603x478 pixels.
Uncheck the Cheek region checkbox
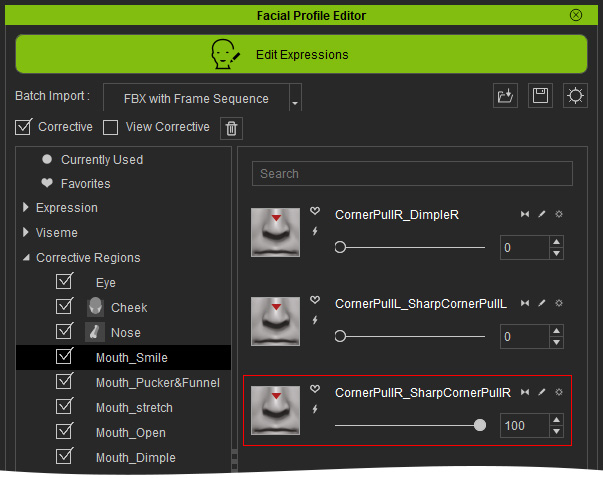pyautogui.click(x=64, y=306)
